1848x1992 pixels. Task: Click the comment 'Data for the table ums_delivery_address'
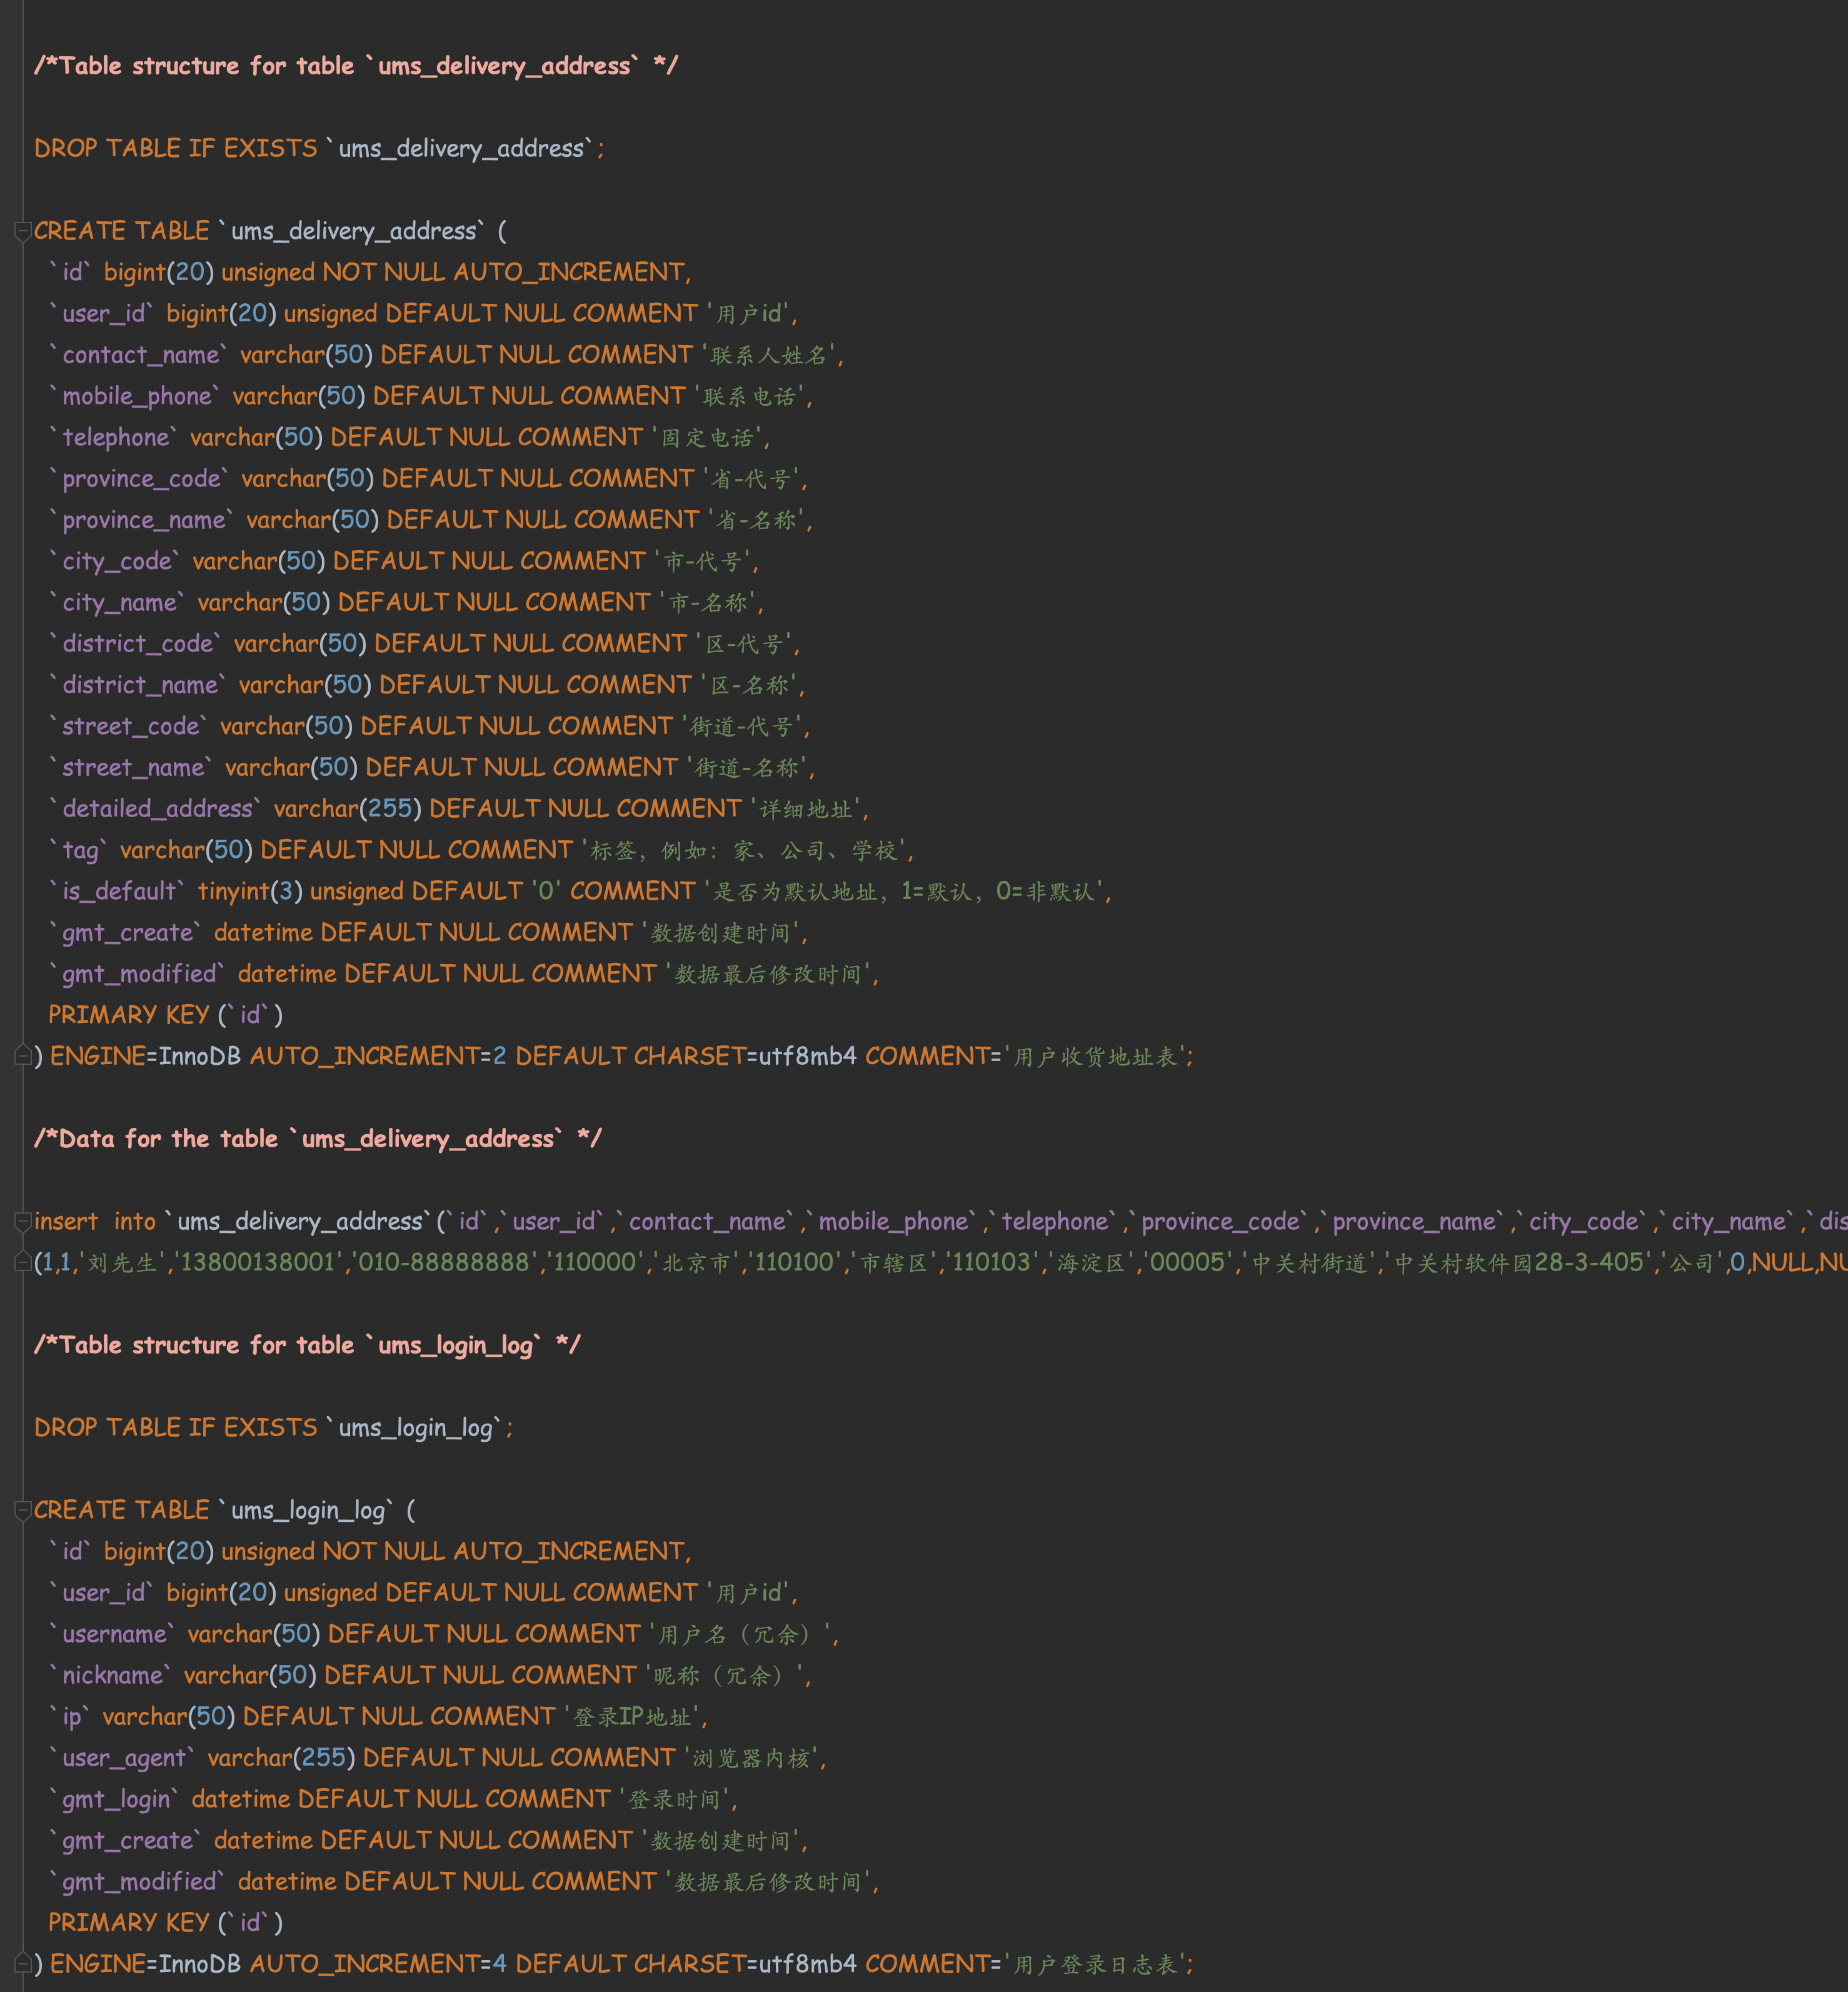pos(318,1139)
